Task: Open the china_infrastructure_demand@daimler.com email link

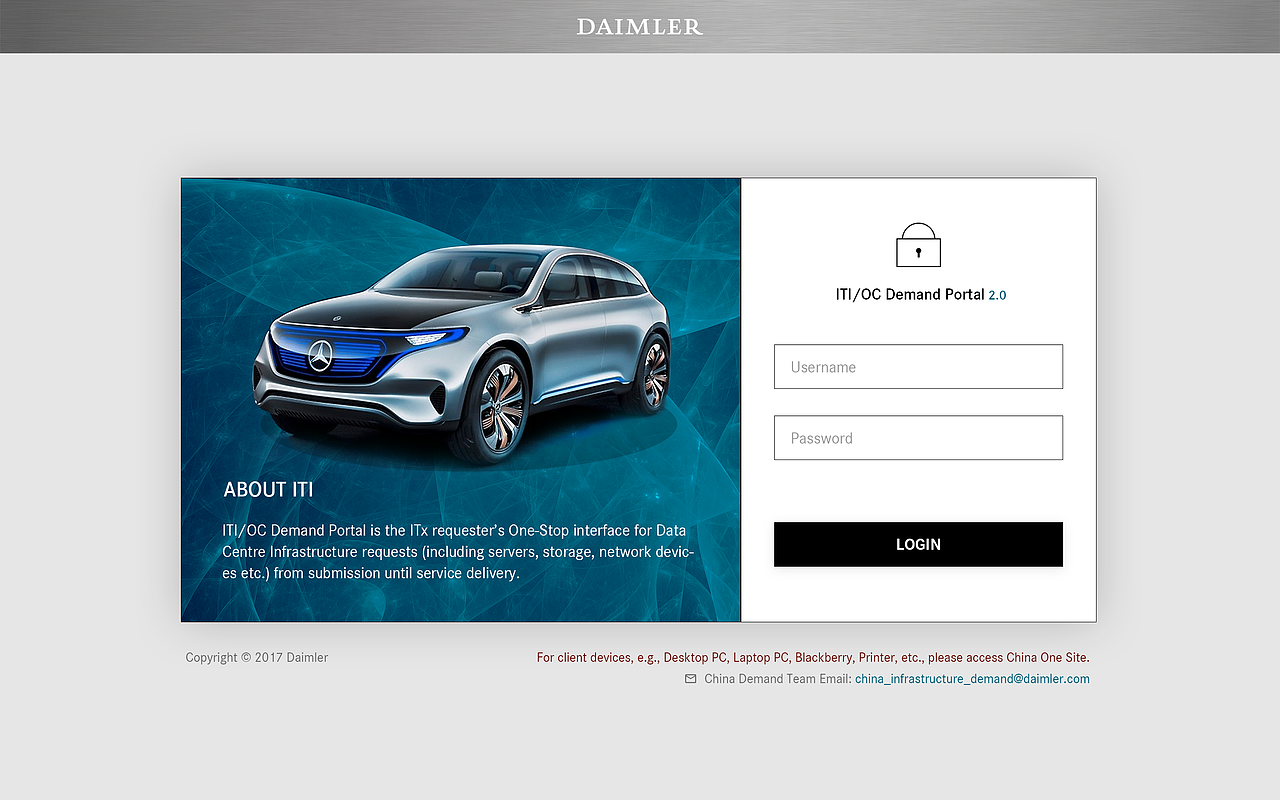Action: click(x=972, y=679)
